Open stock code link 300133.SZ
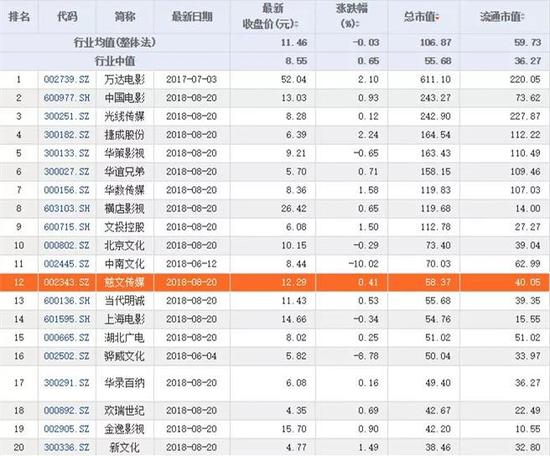 point(67,153)
